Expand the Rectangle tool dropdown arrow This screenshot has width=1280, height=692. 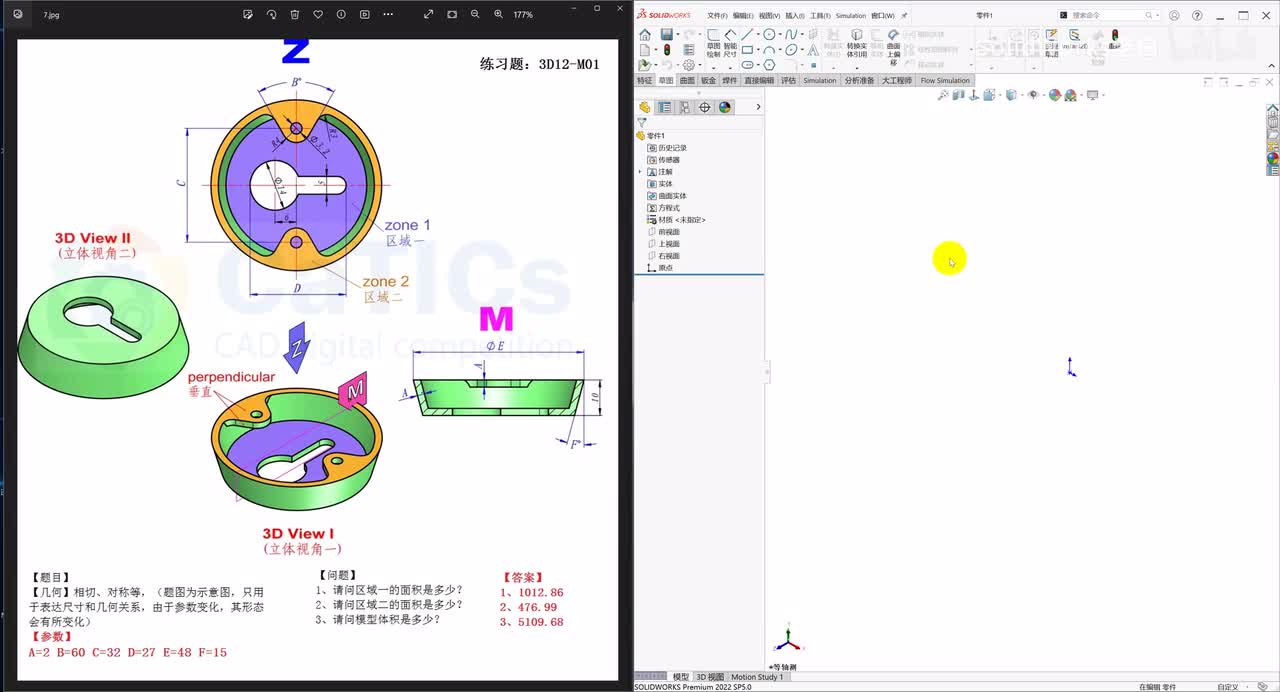pyautogui.click(x=758, y=50)
